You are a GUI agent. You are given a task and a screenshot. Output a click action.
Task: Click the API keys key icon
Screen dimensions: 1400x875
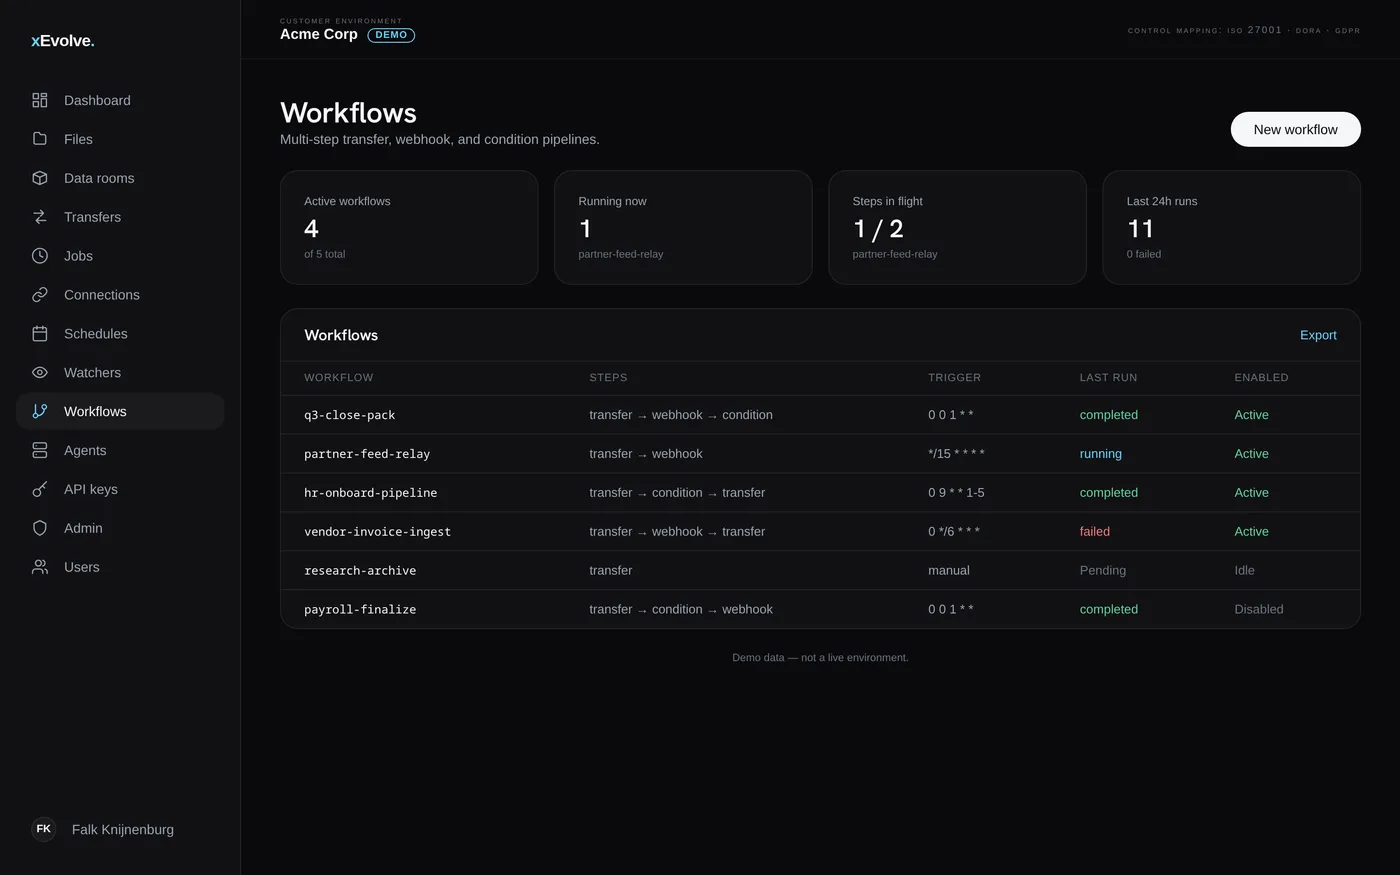[40, 489]
